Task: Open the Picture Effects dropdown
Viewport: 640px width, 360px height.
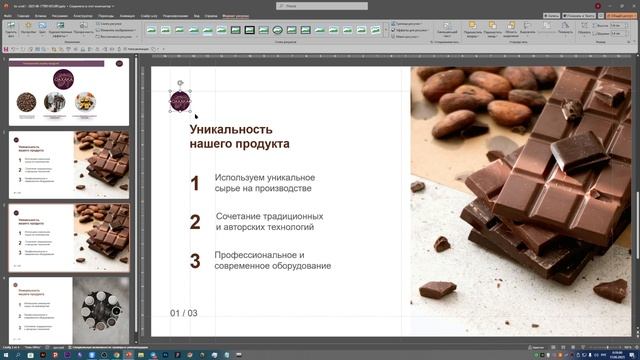Action: tap(409, 30)
